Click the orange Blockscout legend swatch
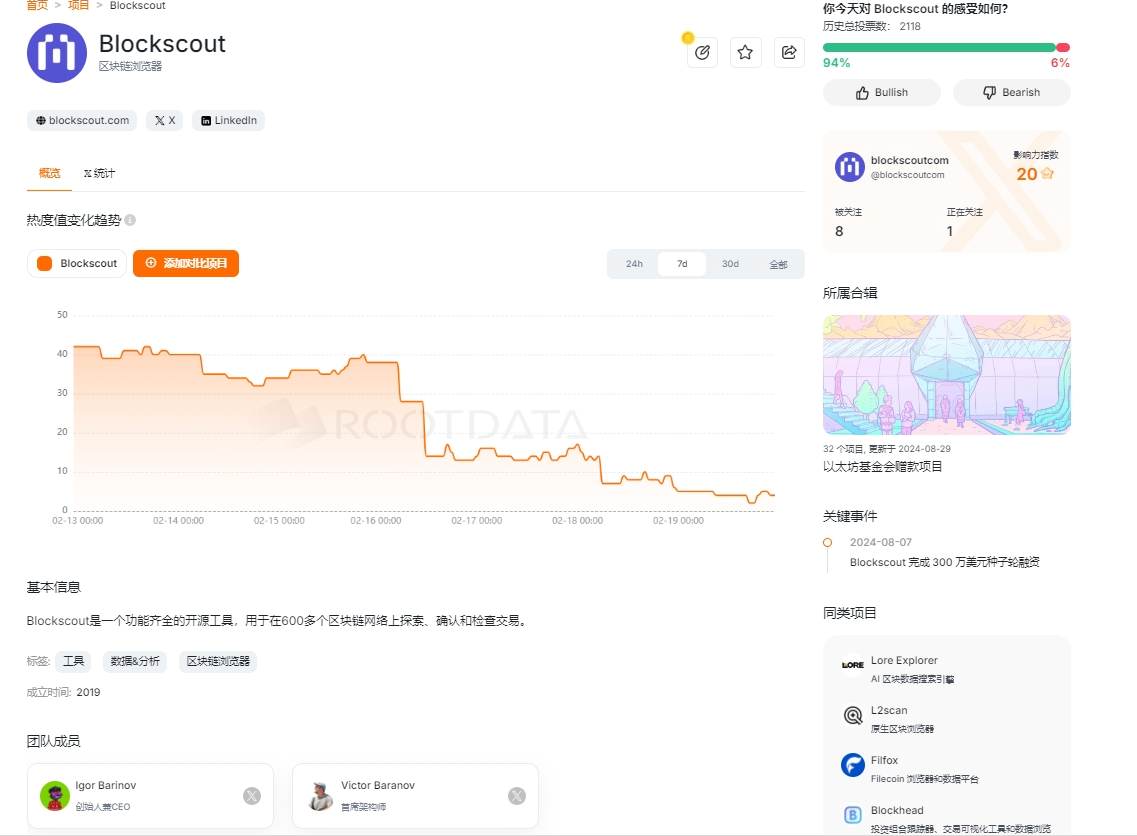The height and width of the screenshot is (836, 1137). pyautogui.click(x=44, y=264)
